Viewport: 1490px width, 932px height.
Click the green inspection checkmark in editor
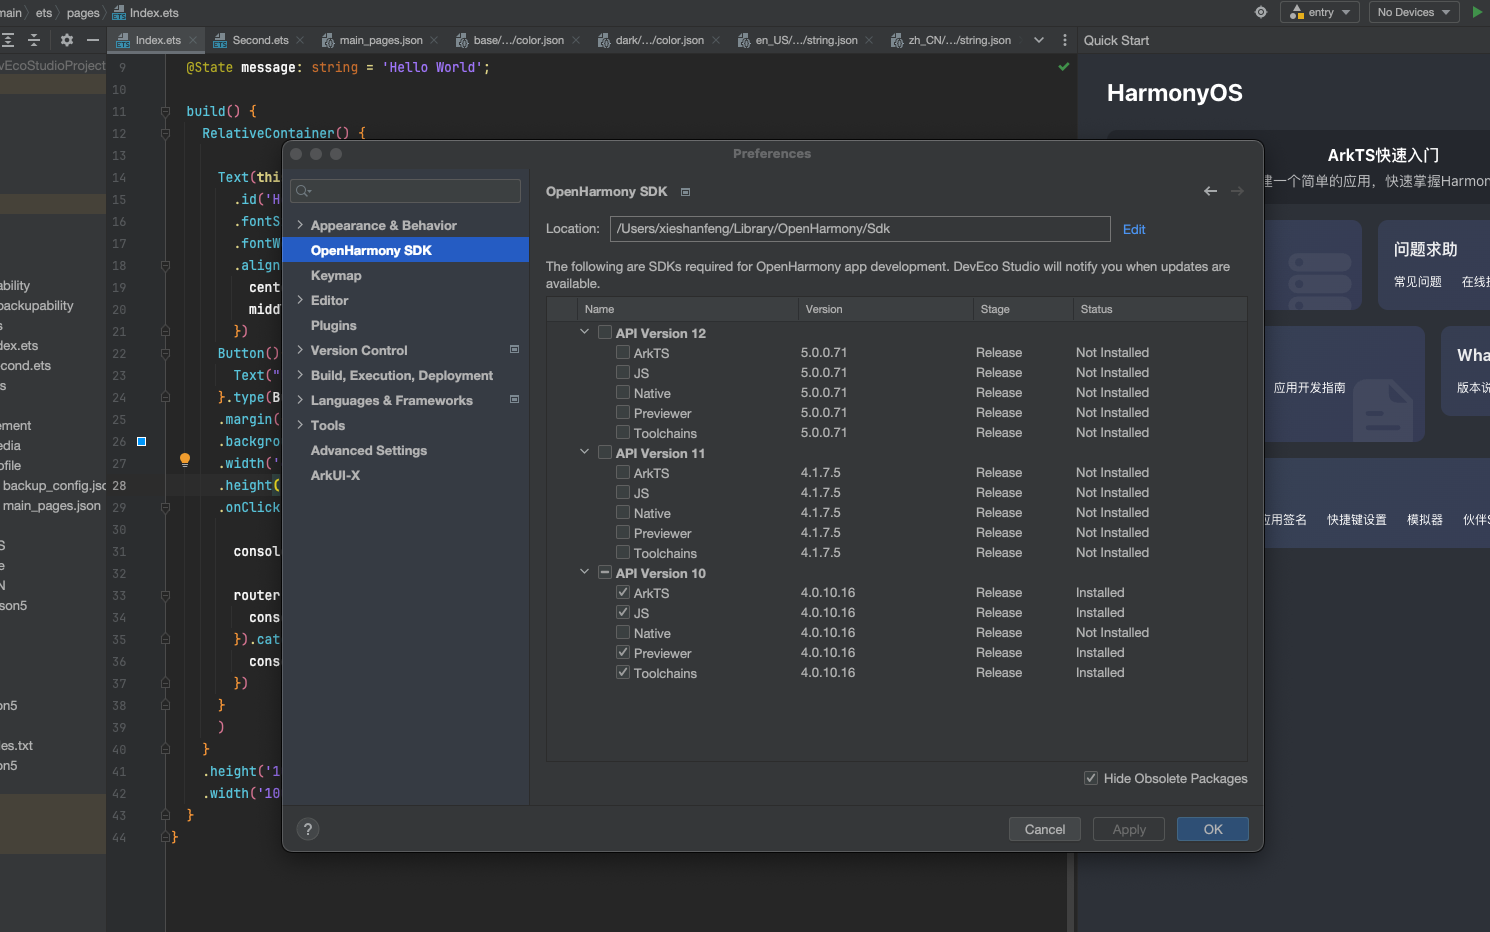(1064, 67)
